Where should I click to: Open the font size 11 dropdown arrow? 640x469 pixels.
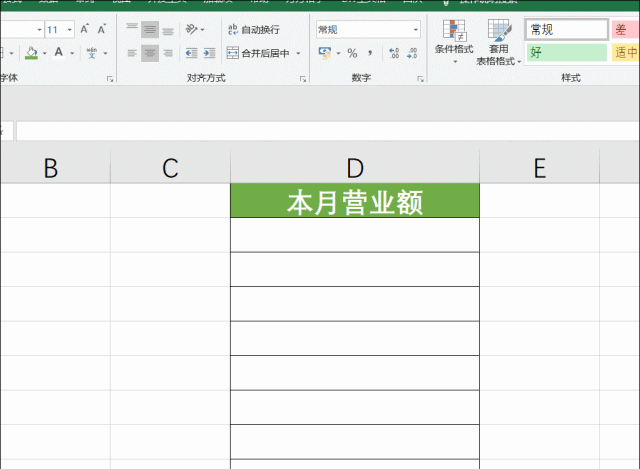pos(70,30)
